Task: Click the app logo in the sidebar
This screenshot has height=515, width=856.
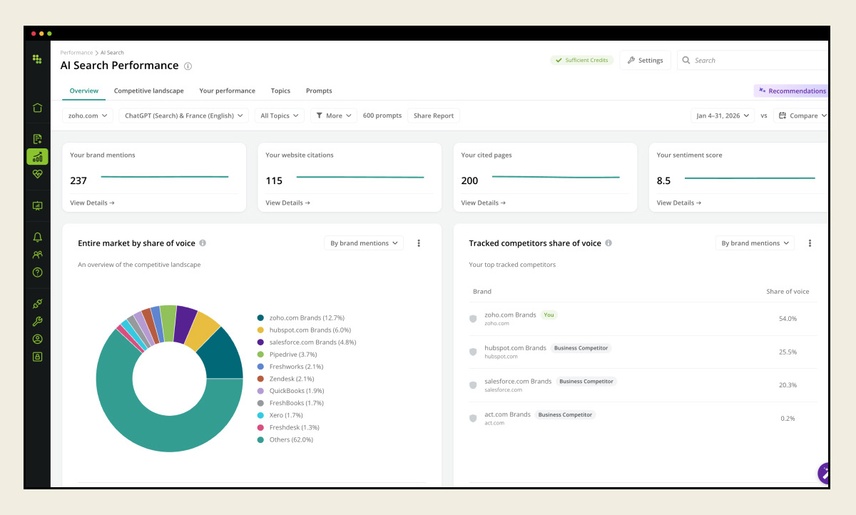Action: coord(37,59)
